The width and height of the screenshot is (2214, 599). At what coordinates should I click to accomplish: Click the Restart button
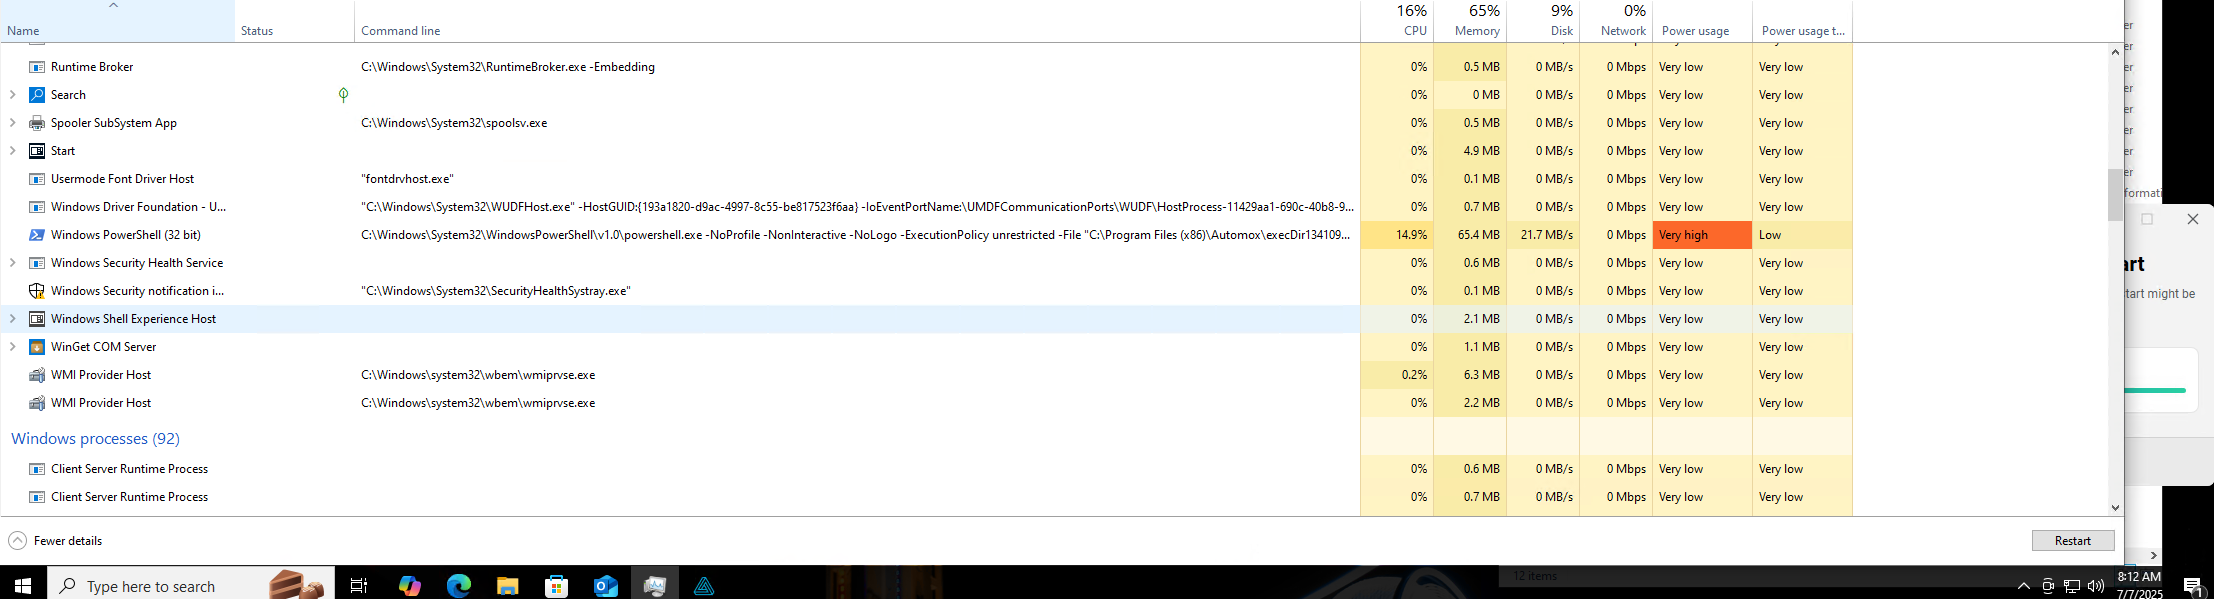(x=2072, y=541)
